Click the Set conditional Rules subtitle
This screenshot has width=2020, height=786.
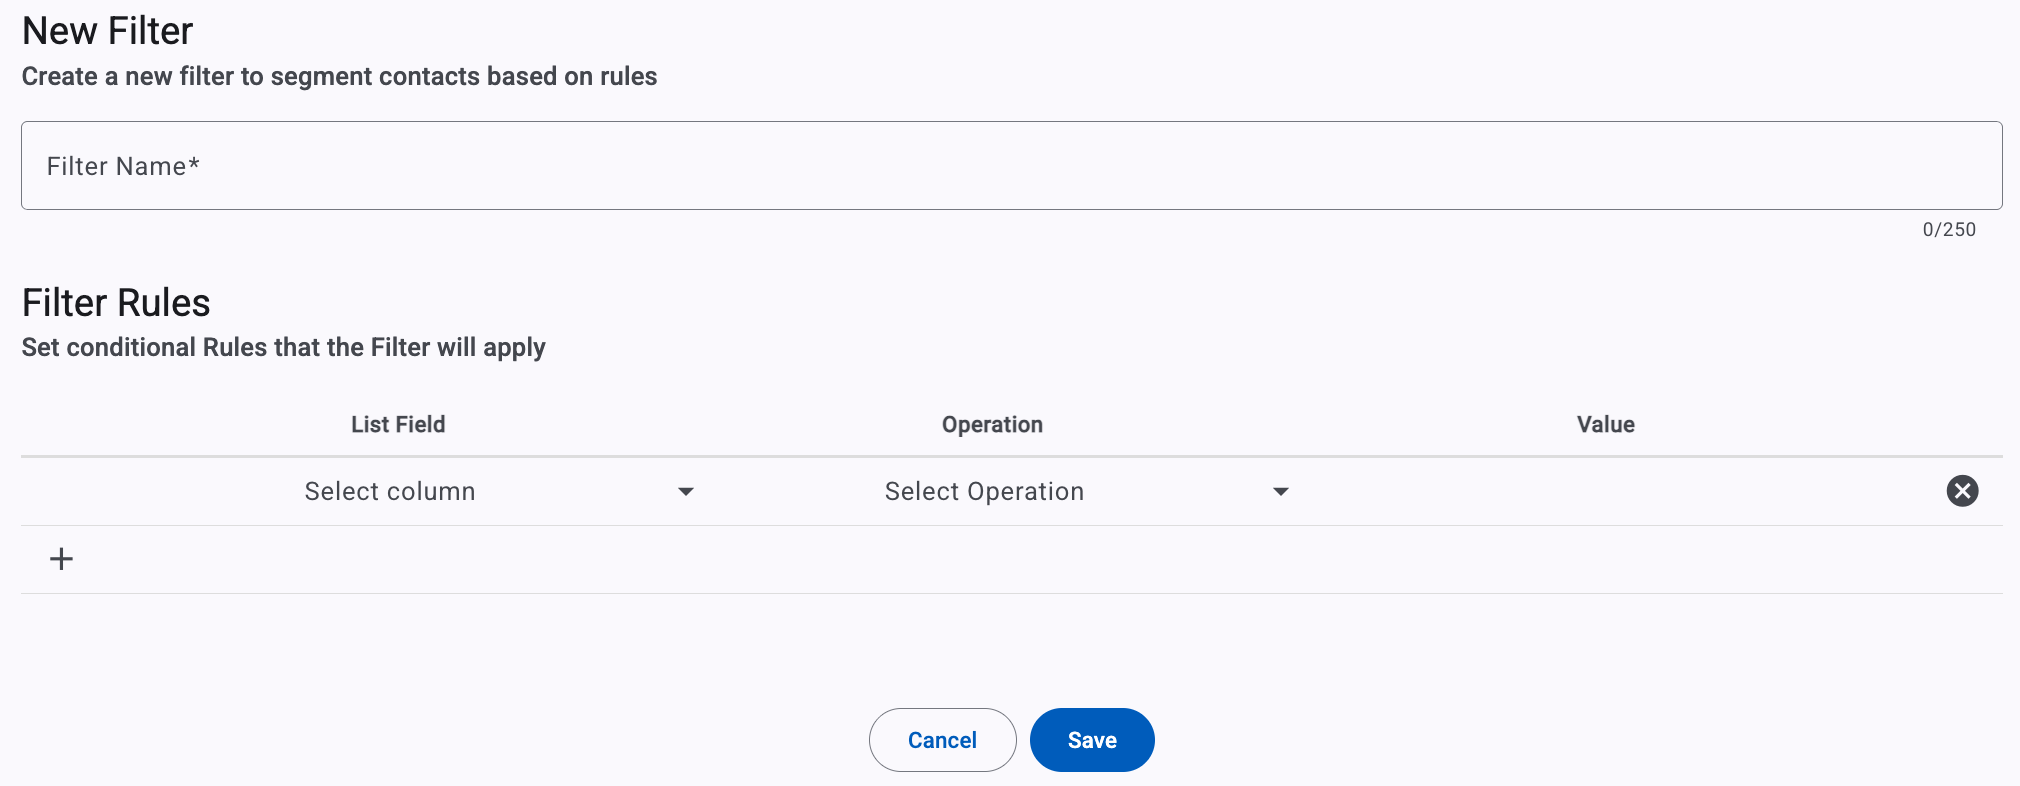click(x=283, y=347)
